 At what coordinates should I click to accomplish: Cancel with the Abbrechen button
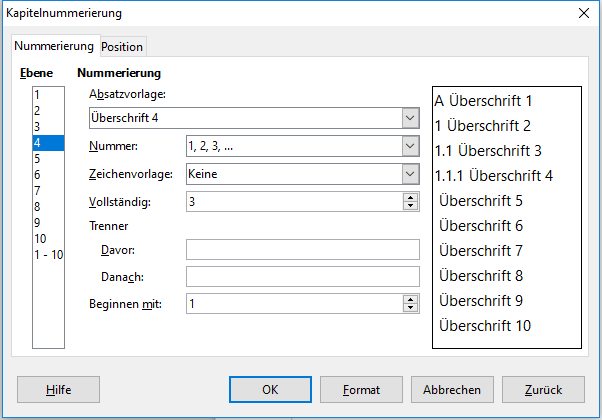tap(452, 390)
